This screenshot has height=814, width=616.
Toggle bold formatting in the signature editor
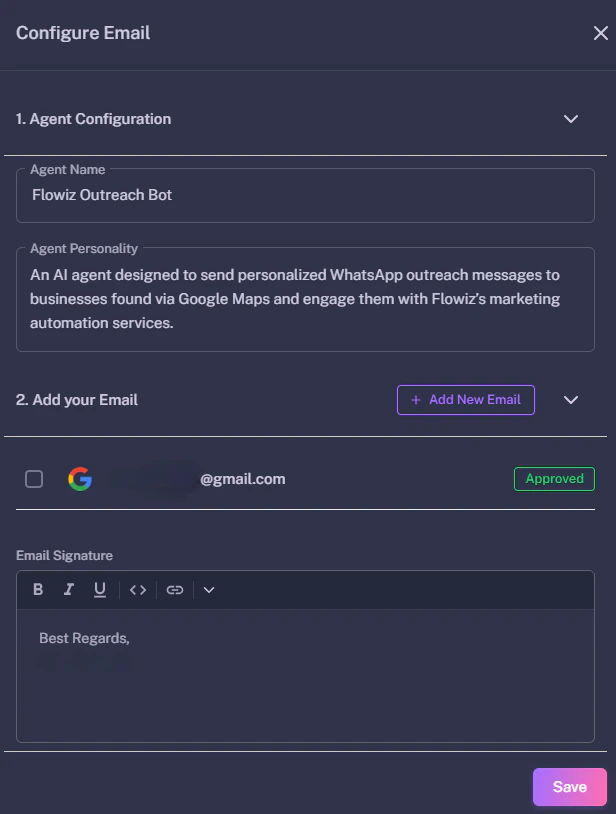pos(37,589)
